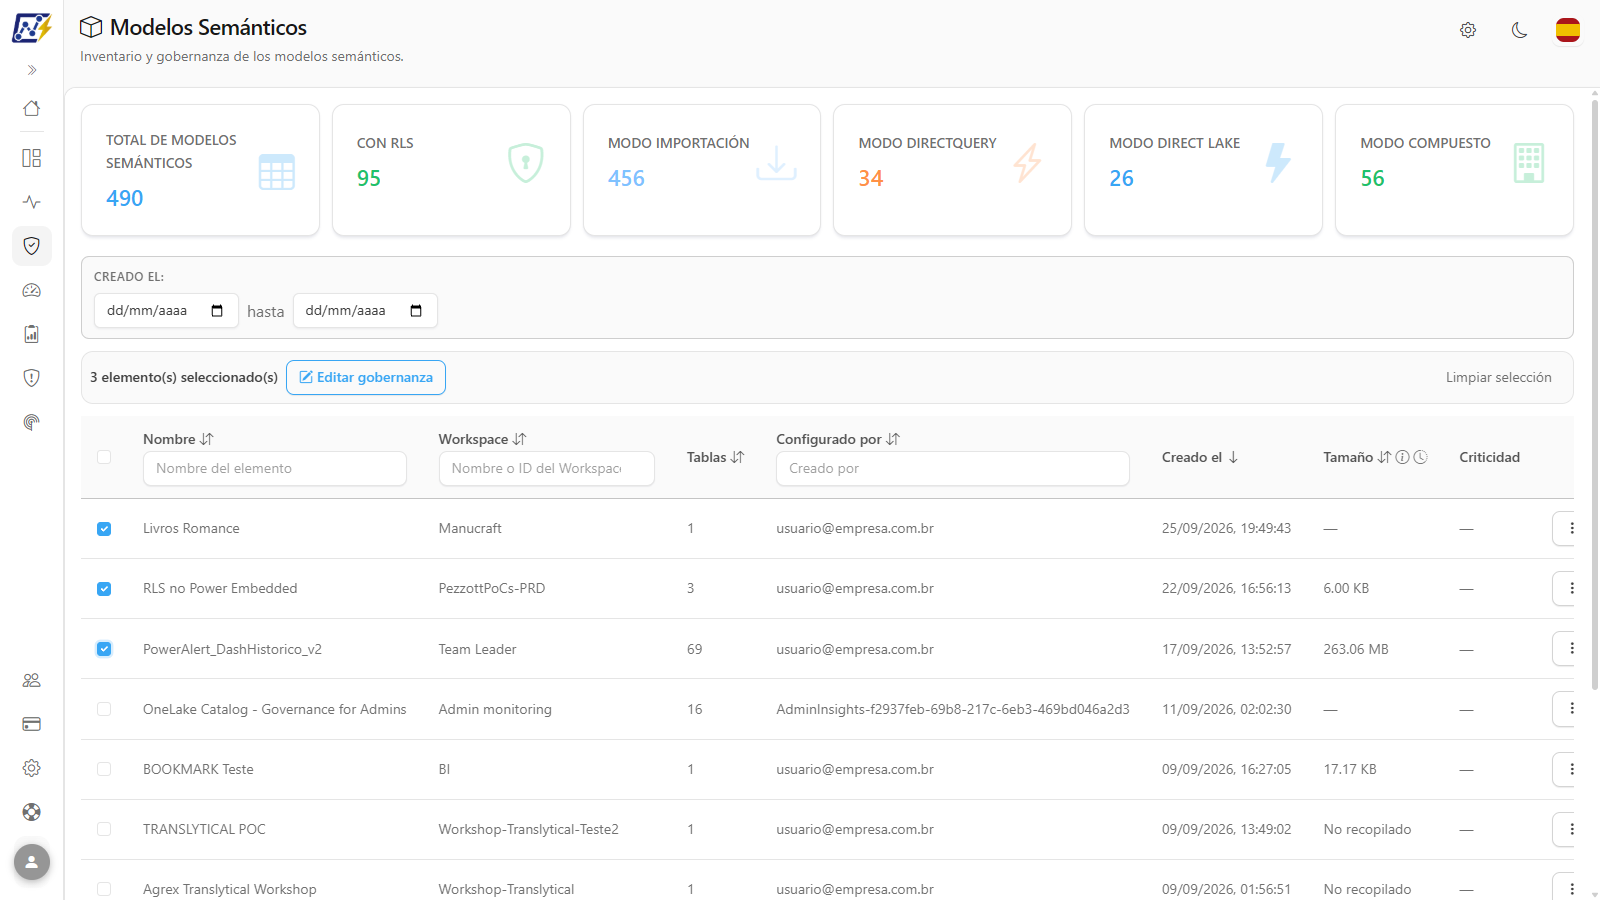Open the shield alert icon in sidebar

(x=32, y=378)
